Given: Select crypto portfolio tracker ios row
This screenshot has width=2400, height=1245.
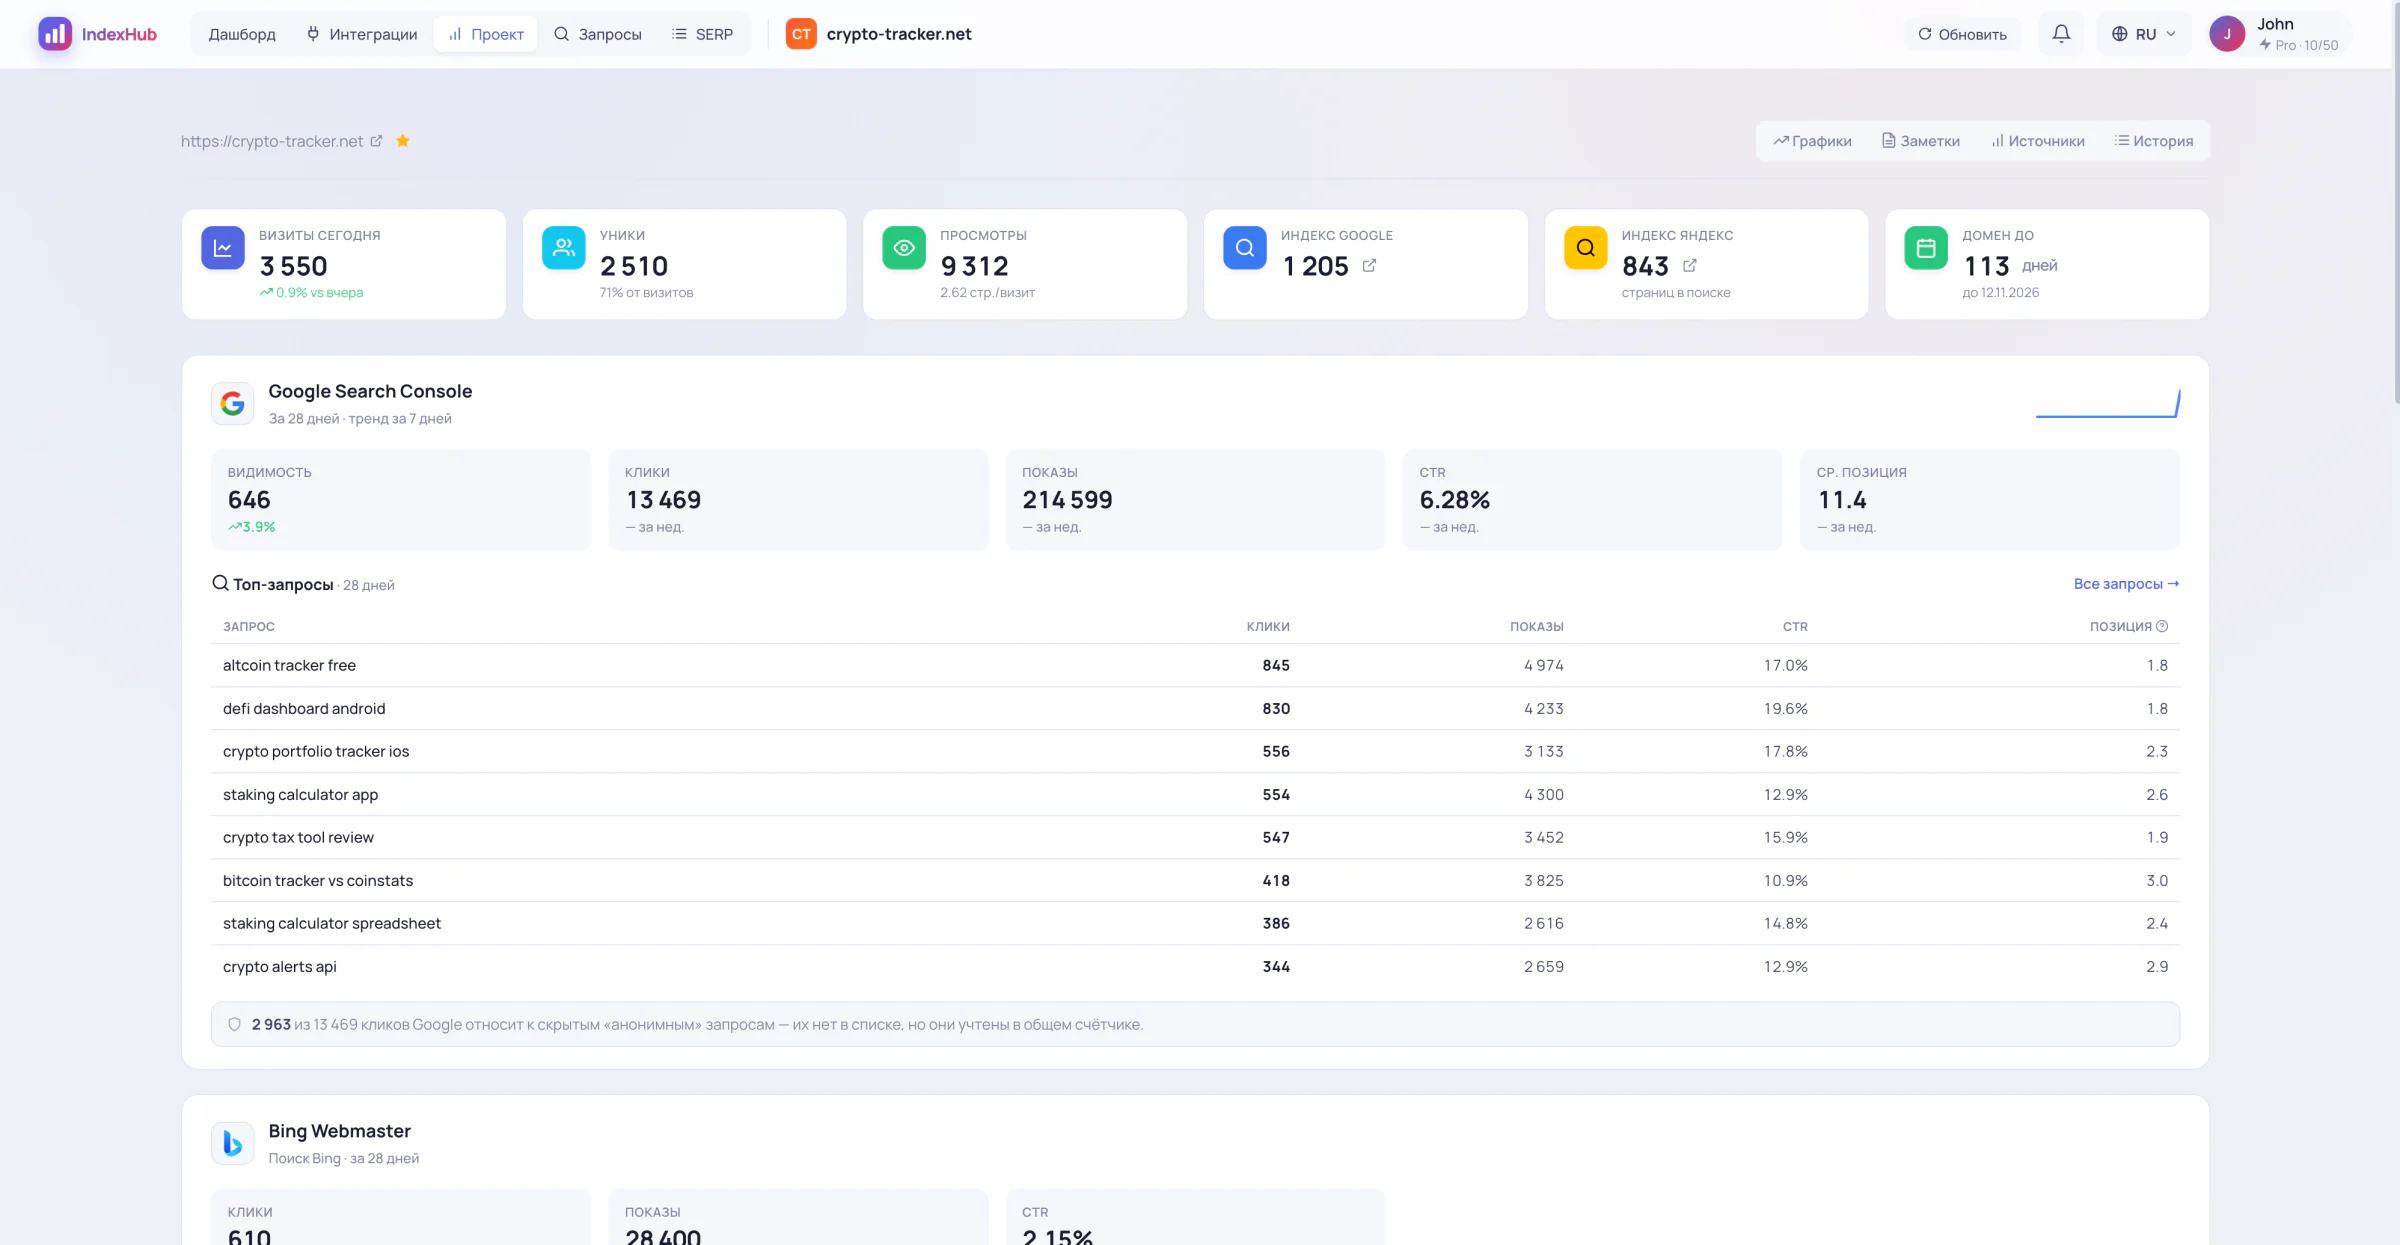Looking at the screenshot, I should 1195,751.
